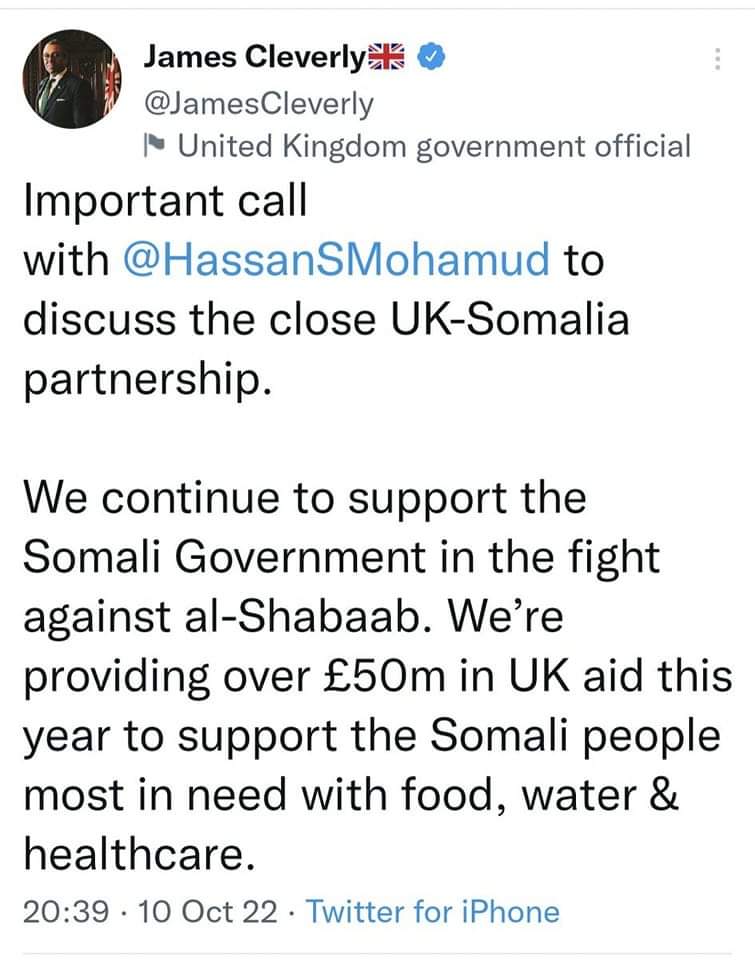755x960 pixels.
Task: Open James Cleverly's round profile photo
Action: tap(72, 79)
